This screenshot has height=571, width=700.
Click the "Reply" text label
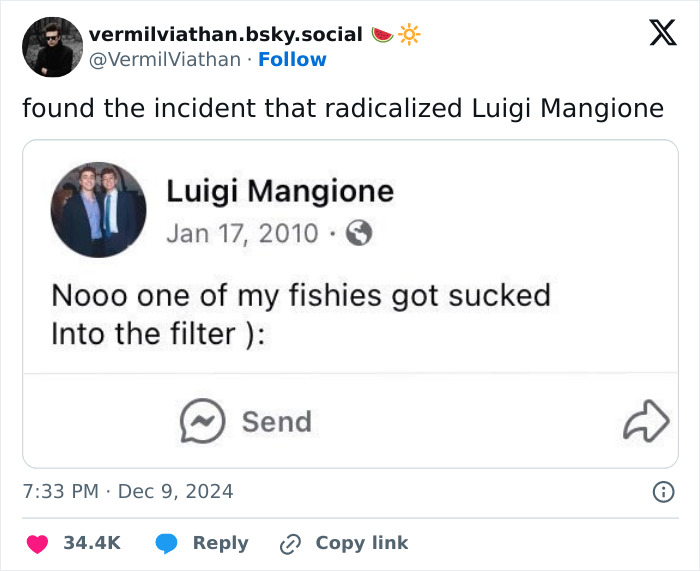point(220,543)
